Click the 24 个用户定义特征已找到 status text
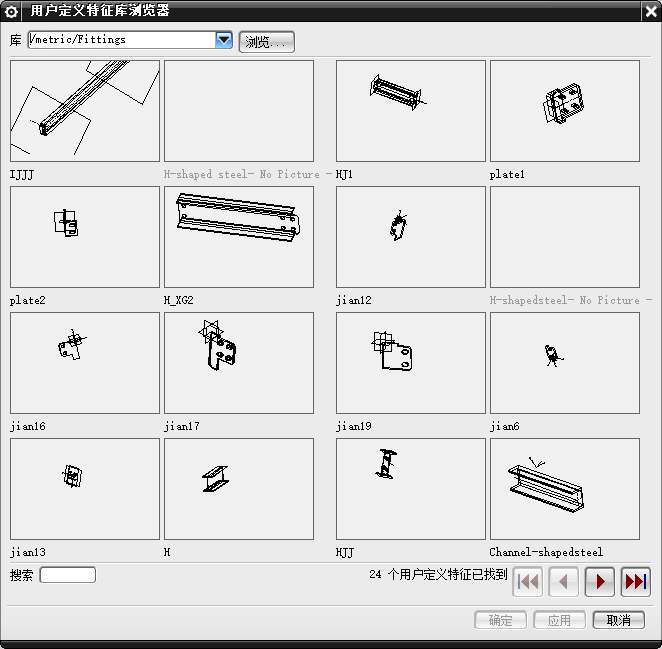The image size is (662, 649). pyautogui.click(x=438, y=574)
